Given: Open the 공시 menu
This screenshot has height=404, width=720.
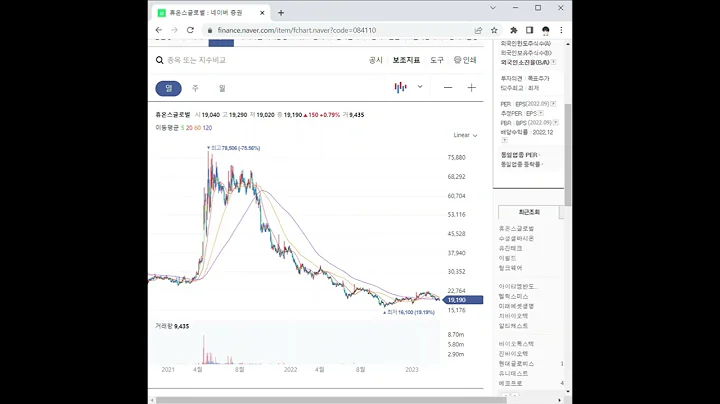Looking at the screenshot, I should [376, 60].
